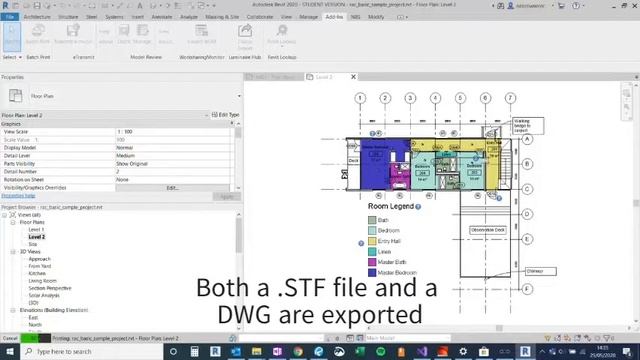The height and width of the screenshot is (360, 640).
Task: Click the Cortana circle taskbar icon
Action: 173,351
